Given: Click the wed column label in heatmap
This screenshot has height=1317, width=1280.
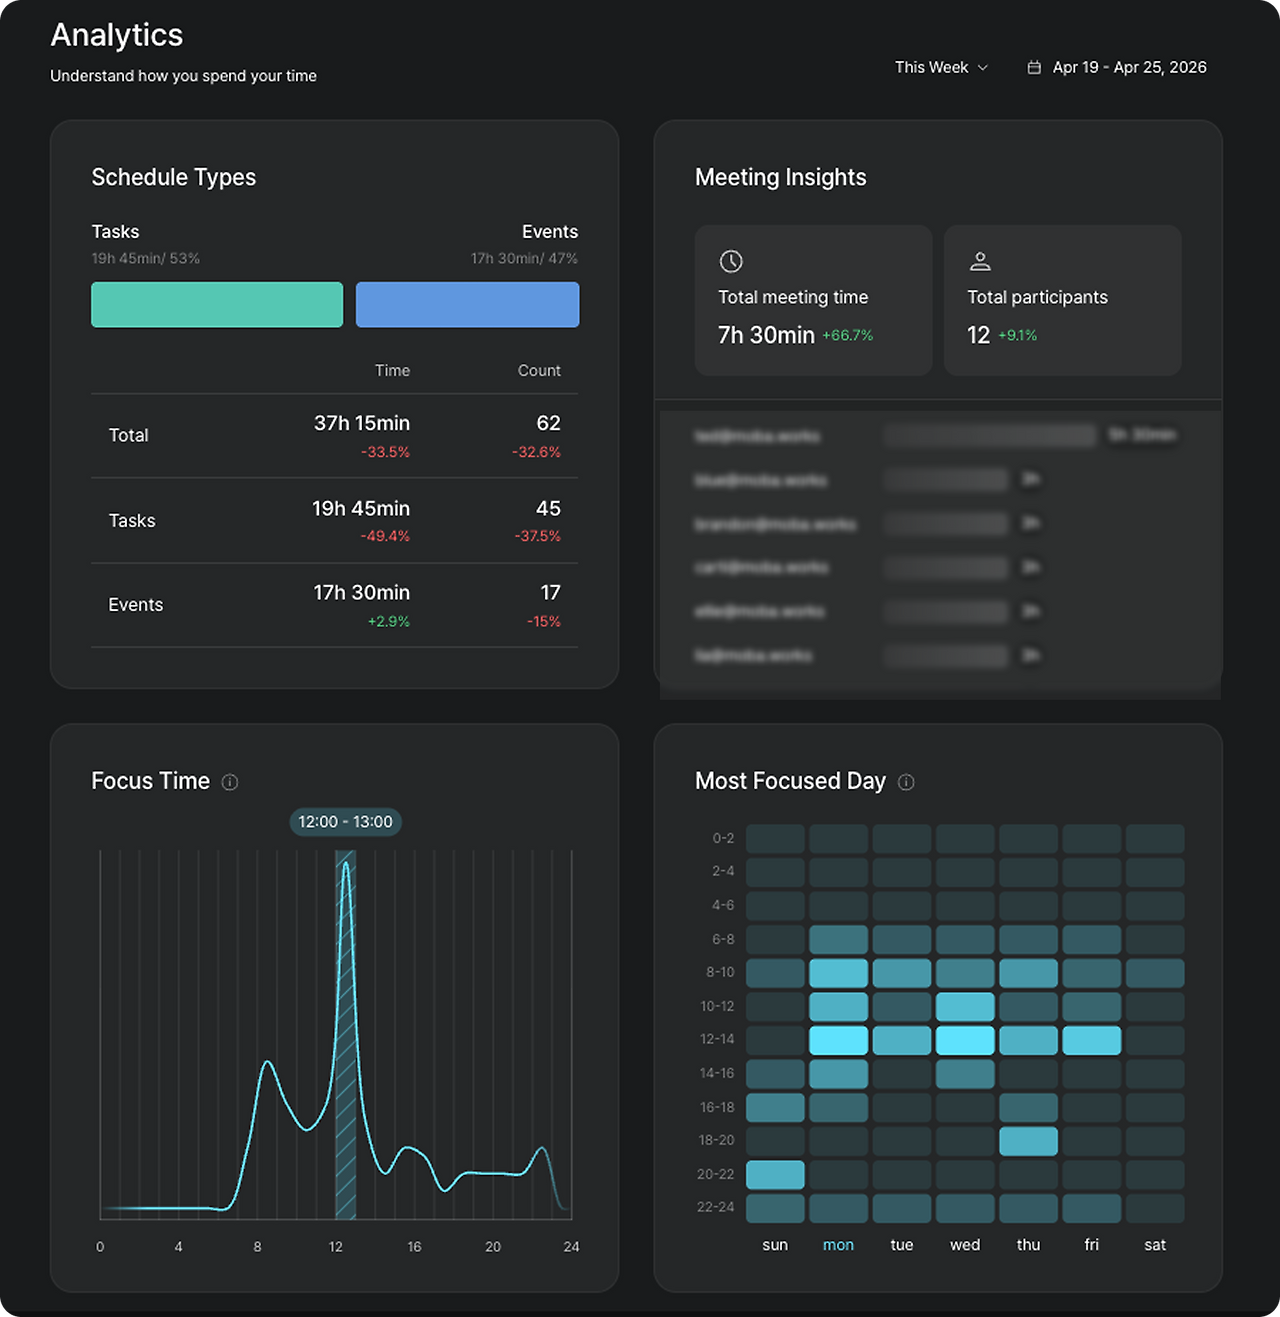Looking at the screenshot, I should pos(965,1245).
